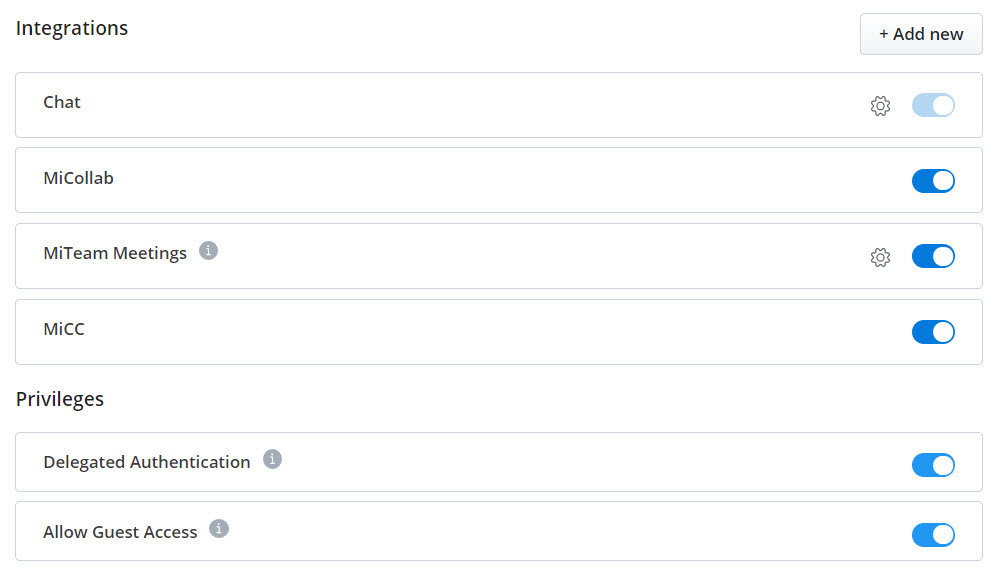The image size is (1001, 576).
Task: Click the Allow Guest Access info icon
Action: [219, 527]
